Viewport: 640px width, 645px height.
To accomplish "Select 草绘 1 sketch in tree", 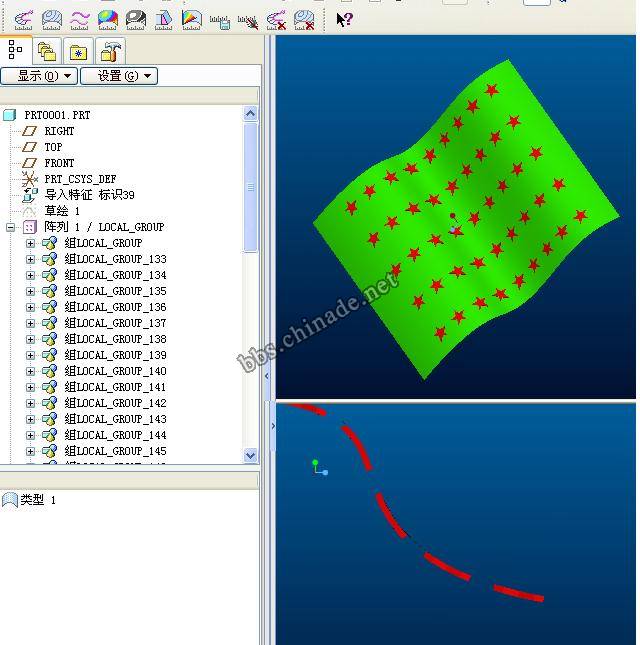I will click(x=62, y=211).
